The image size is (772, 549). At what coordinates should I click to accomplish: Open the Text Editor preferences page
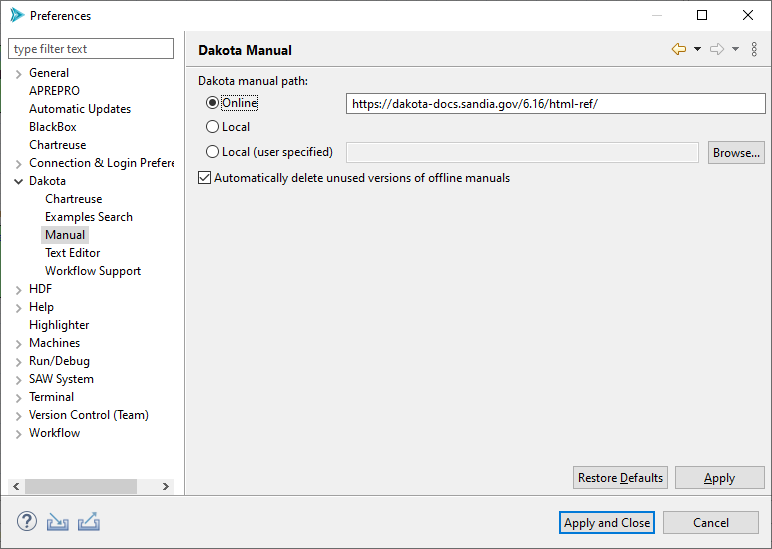click(x=72, y=253)
